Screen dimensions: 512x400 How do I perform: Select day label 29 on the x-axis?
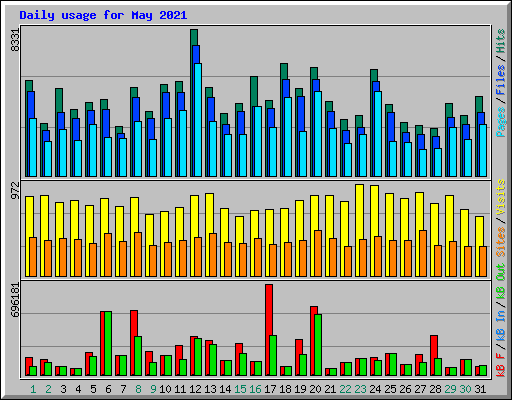click(x=450, y=389)
